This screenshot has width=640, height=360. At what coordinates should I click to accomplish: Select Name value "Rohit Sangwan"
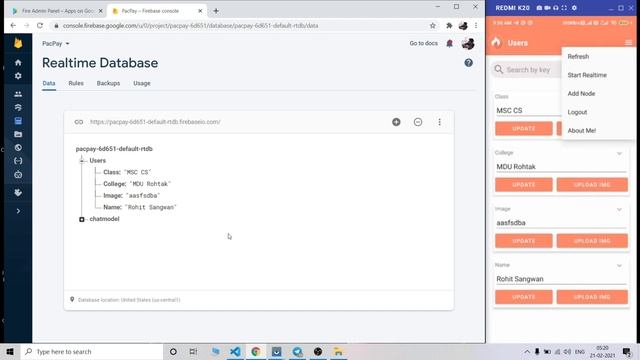pyautogui.click(x=151, y=207)
